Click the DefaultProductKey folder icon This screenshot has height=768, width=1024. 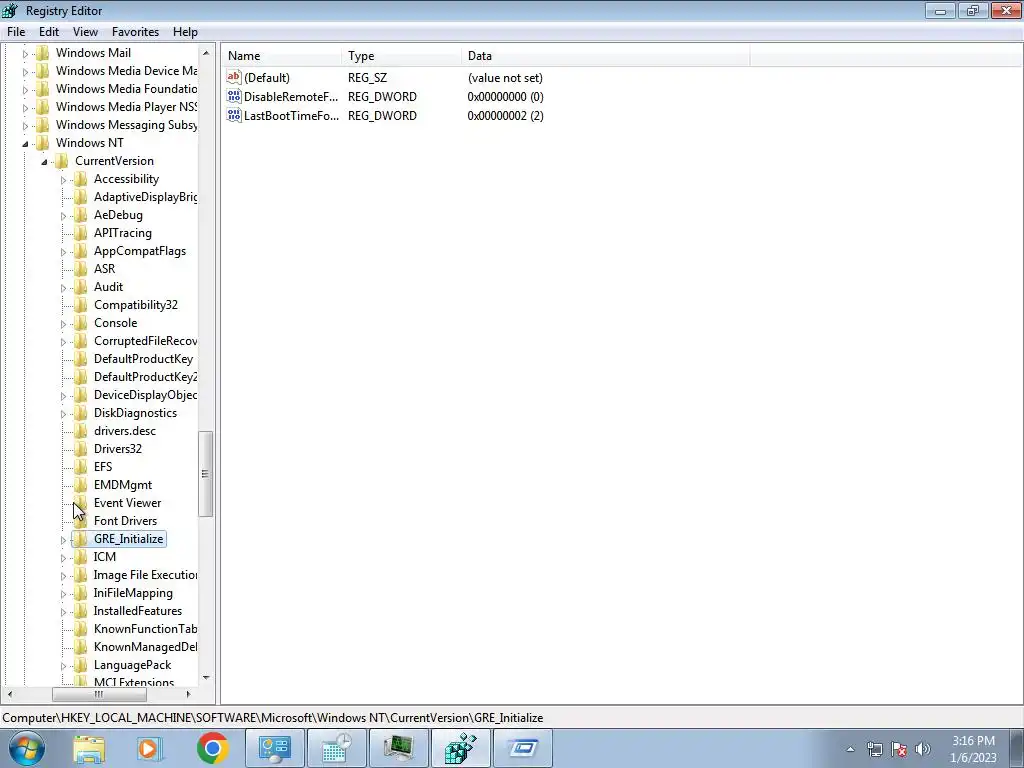[x=80, y=359]
